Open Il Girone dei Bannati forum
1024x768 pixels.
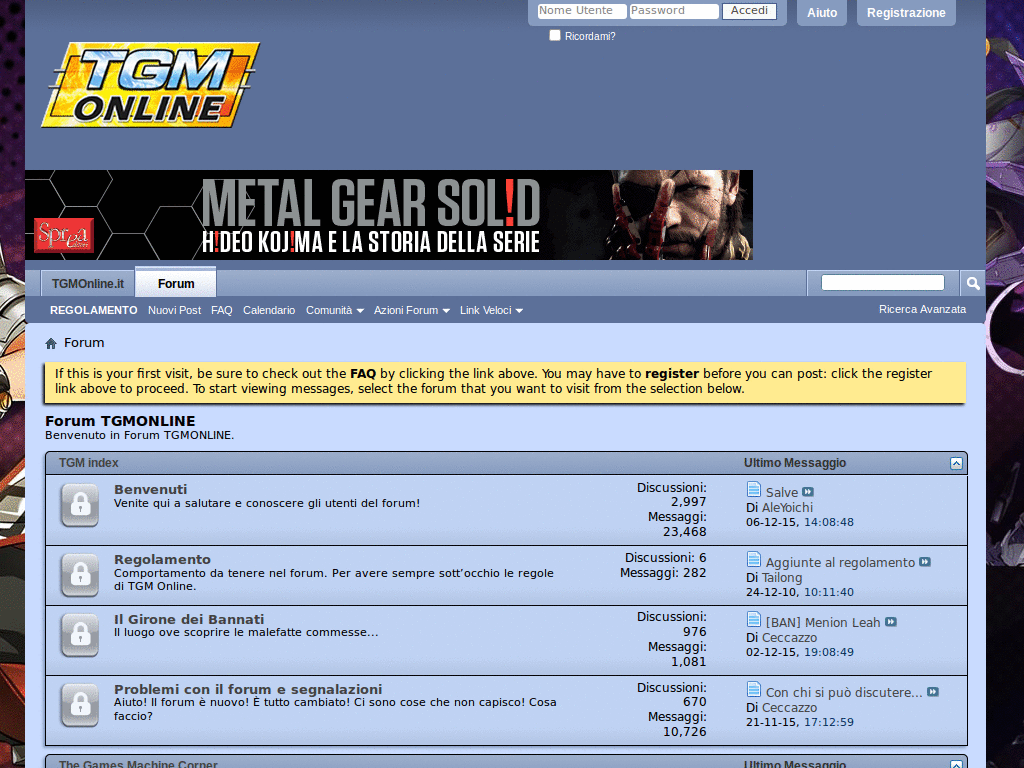click(189, 619)
